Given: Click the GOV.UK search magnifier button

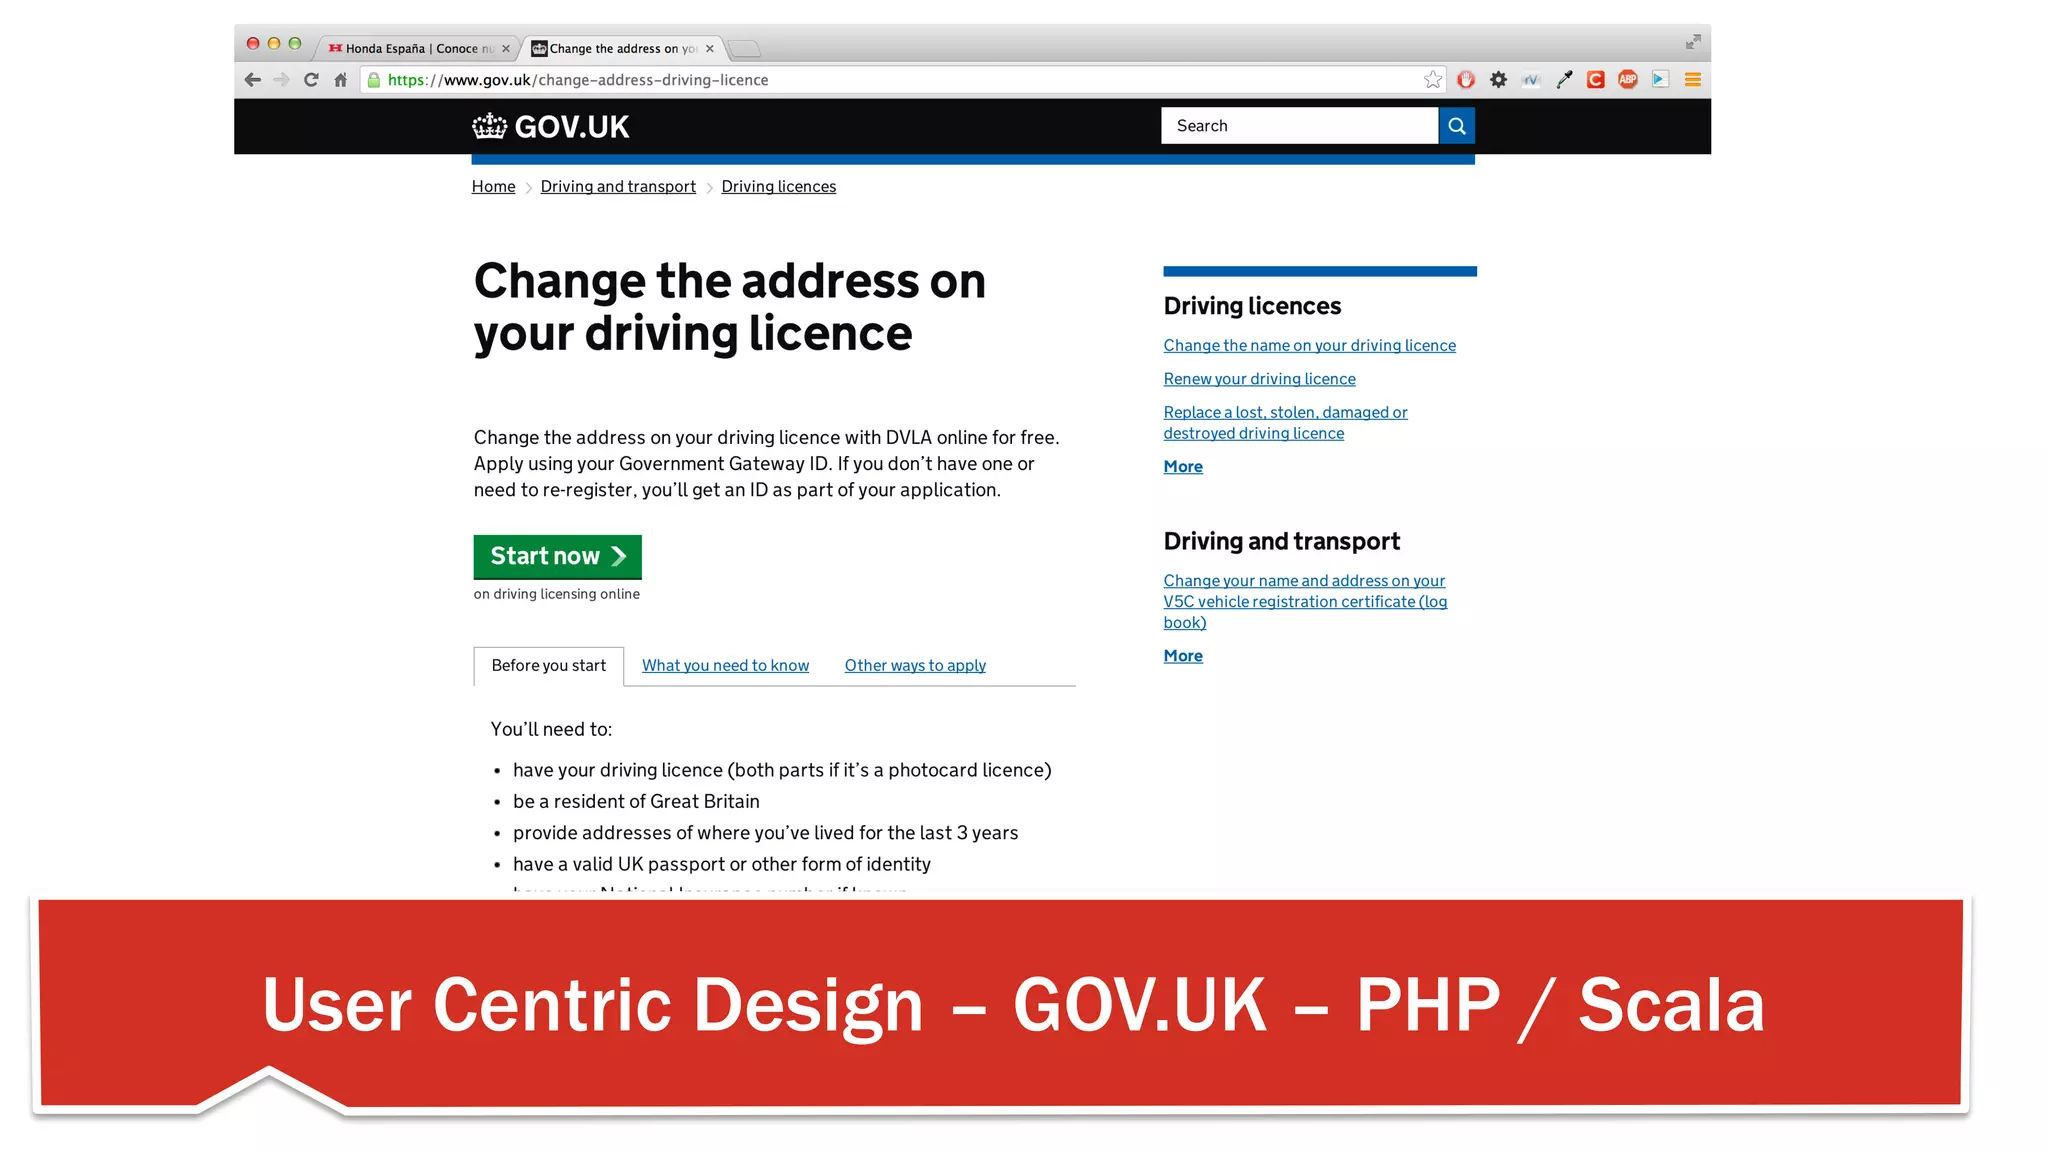Looking at the screenshot, I should coord(1457,126).
